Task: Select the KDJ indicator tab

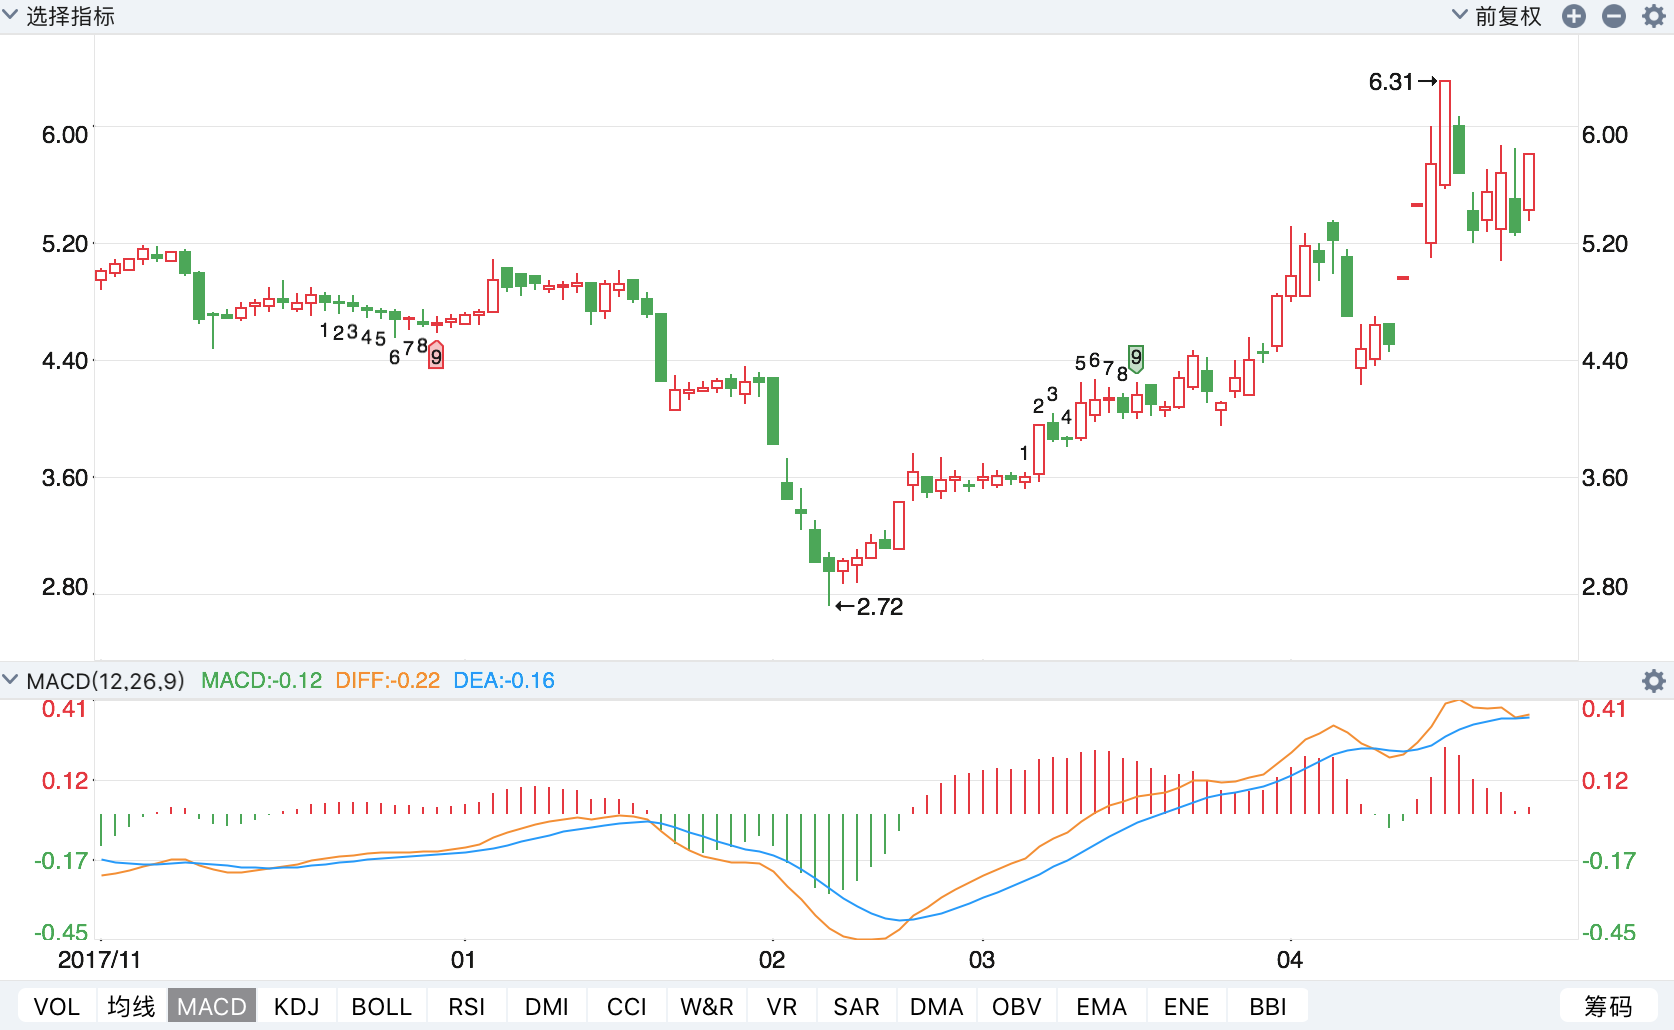Action: click(x=296, y=1006)
